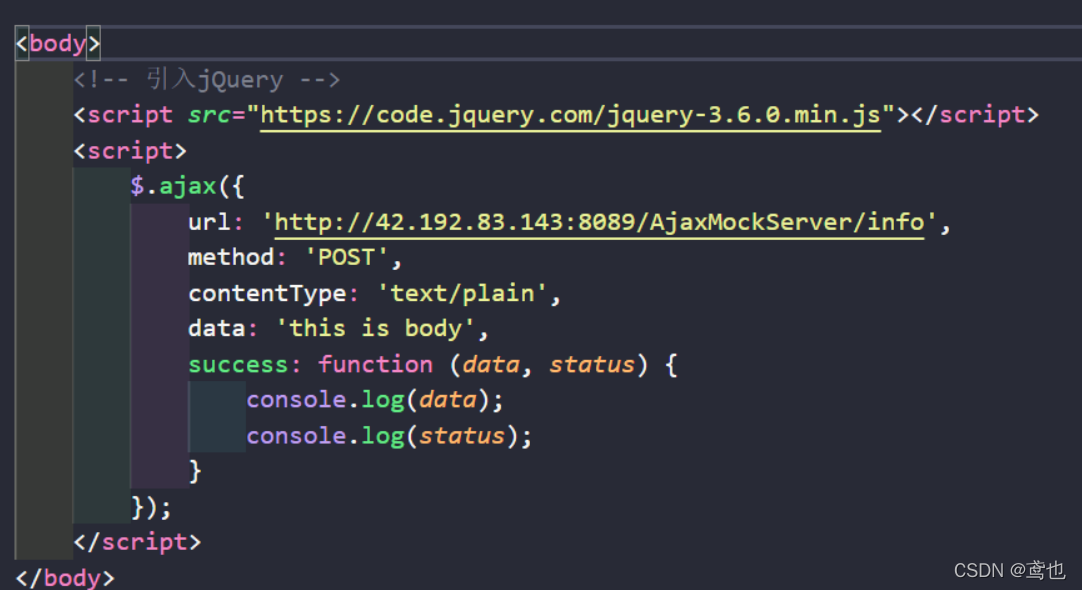
Task: Click the success property key
Action: pyautogui.click(x=238, y=365)
